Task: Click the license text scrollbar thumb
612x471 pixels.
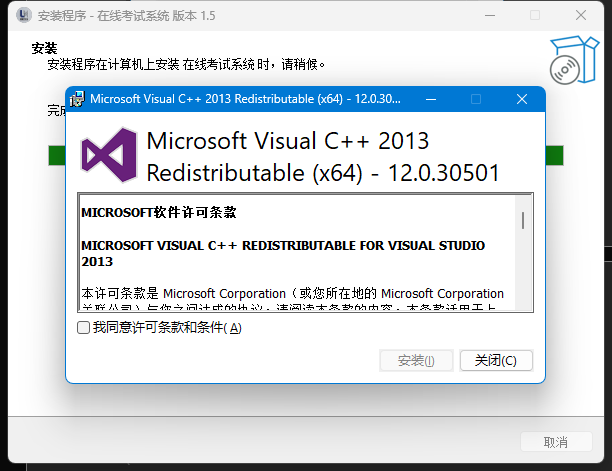Action: tap(523, 220)
